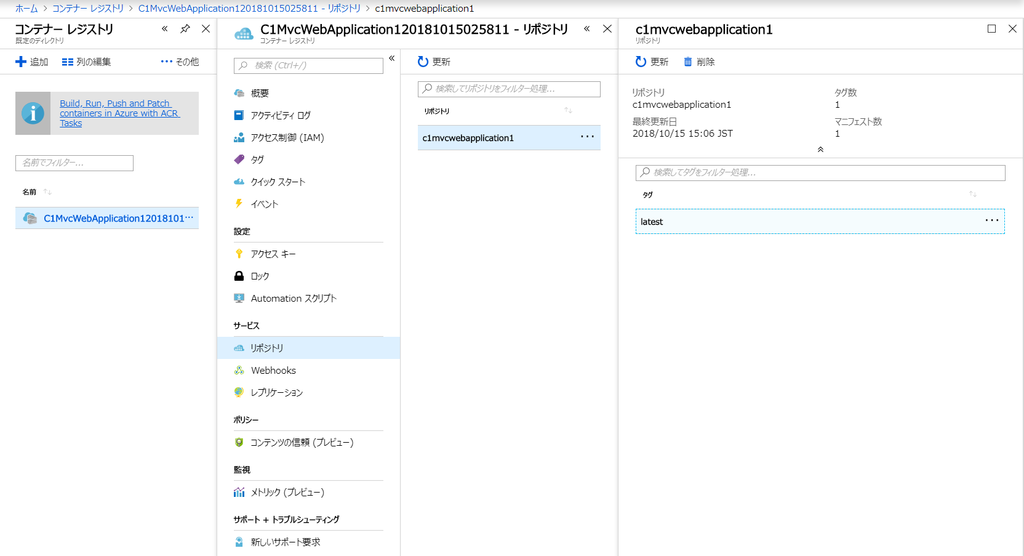Viewport: 1024px width, 556px height.
Task: Refresh c1mvcwebapplication1 blade with 更新
Action: click(652, 61)
